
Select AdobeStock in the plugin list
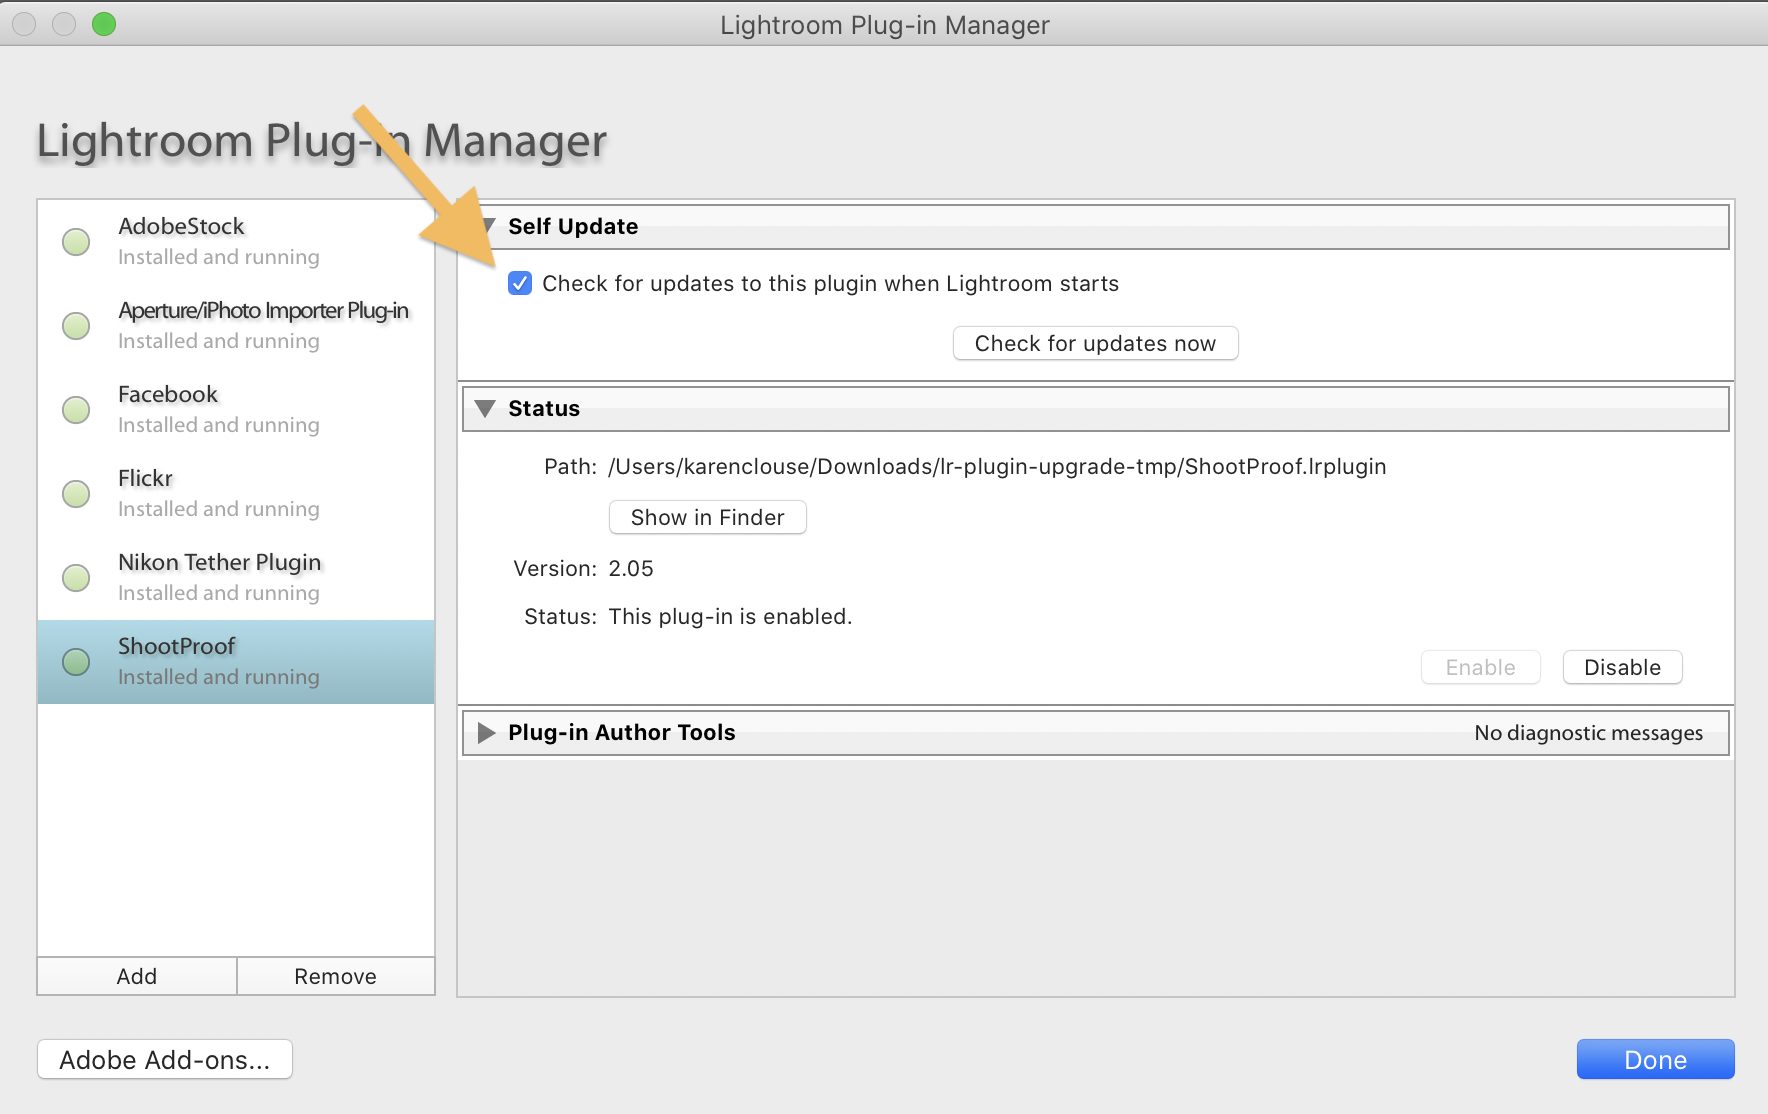click(236, 242)
